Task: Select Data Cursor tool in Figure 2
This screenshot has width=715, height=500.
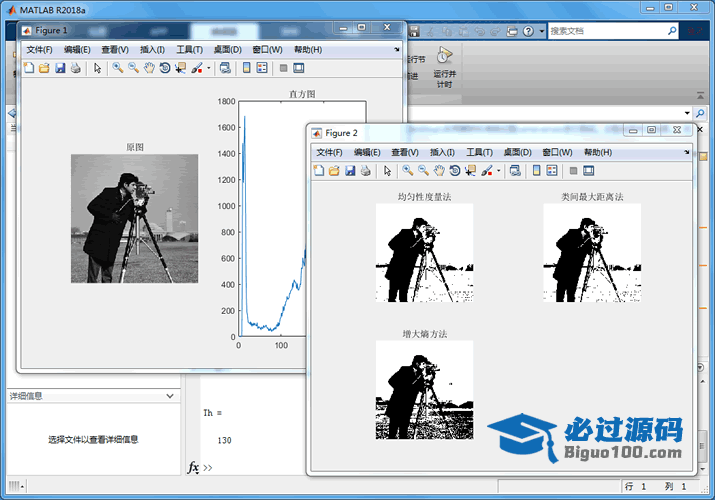Action: (x=471, y=170)
